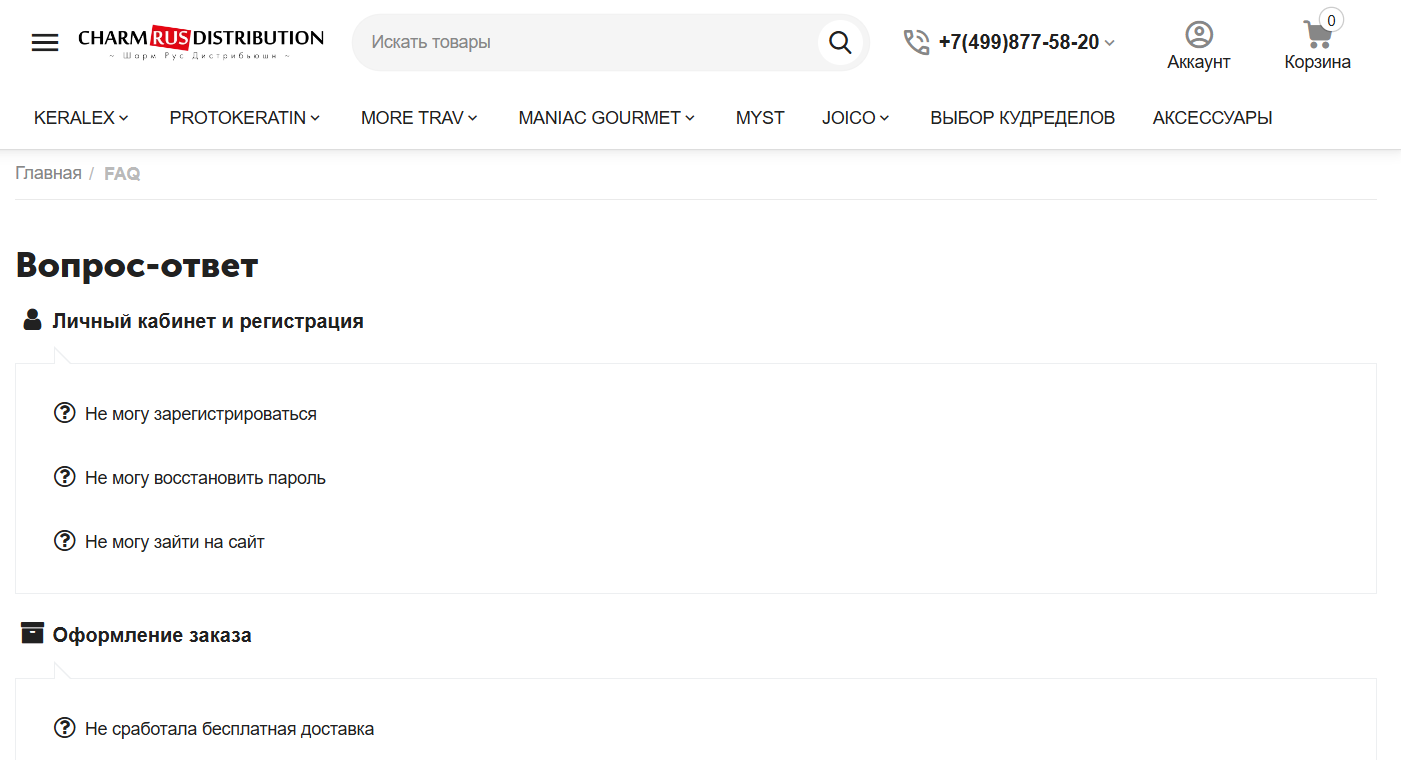Expand the 'Оформление заказа' section heading

(152, 635)
